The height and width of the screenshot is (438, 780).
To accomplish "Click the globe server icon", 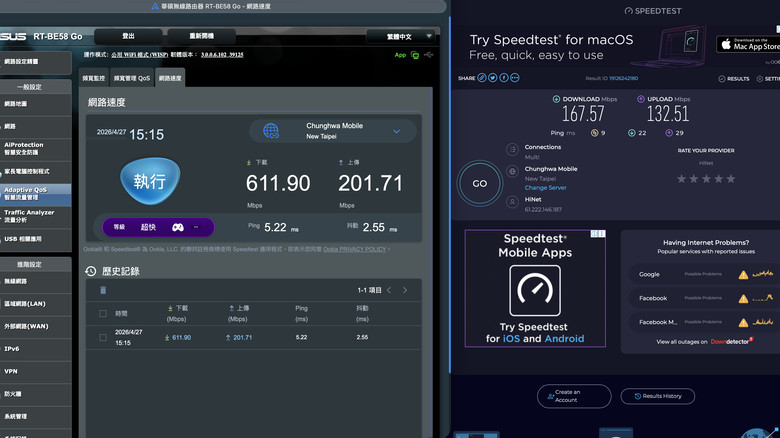I will [271, 131].
